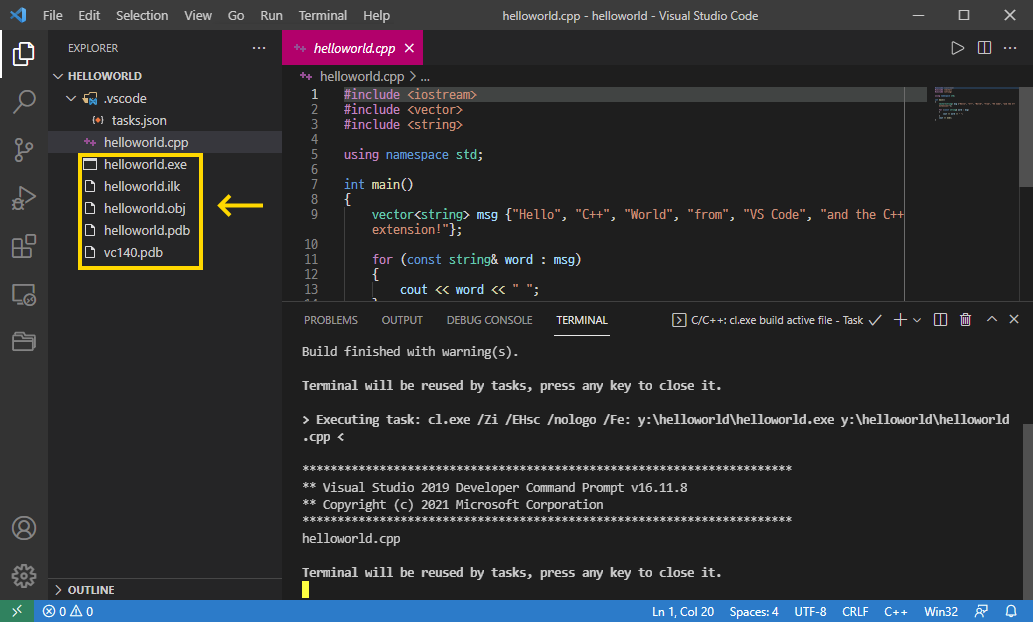Click the breadcrumb ellipsis symbol segment
The height and width of the screenshot is (622, 1033).
425,76
